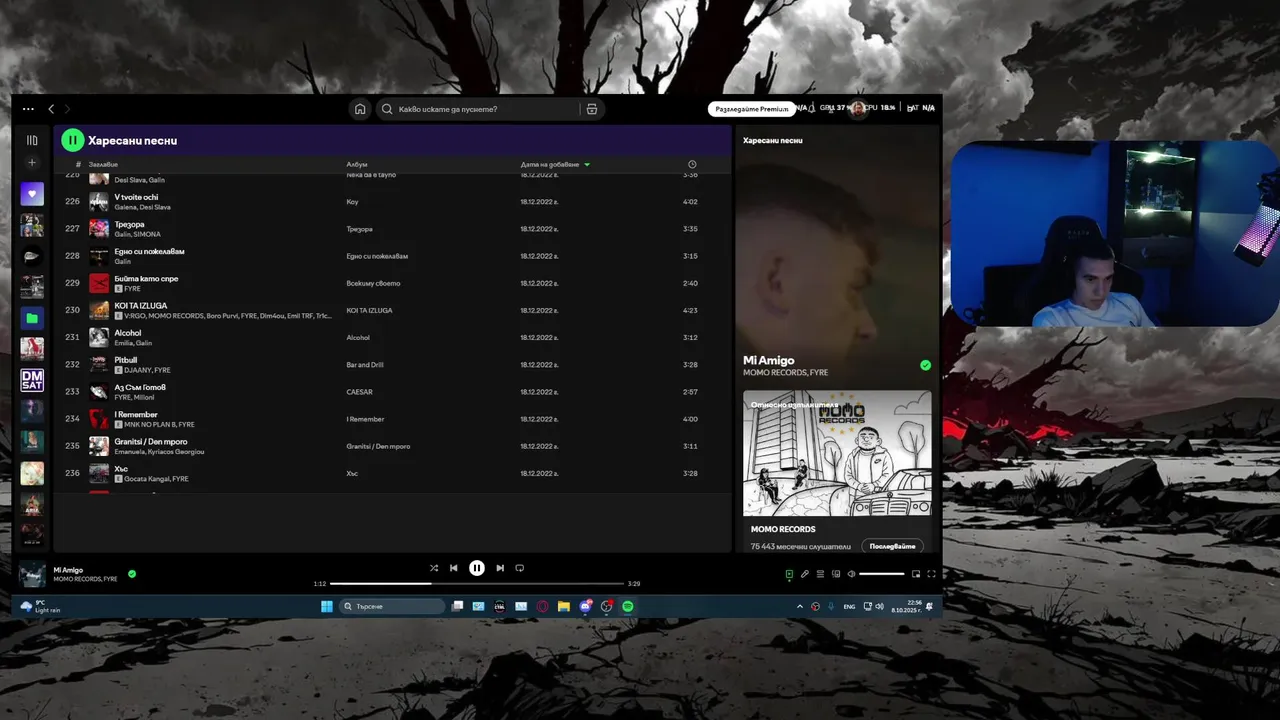Select the song 'Едно си пожелавам' in the title column
The height and width of the screenshot is (720, 1280).
[149, 251]
